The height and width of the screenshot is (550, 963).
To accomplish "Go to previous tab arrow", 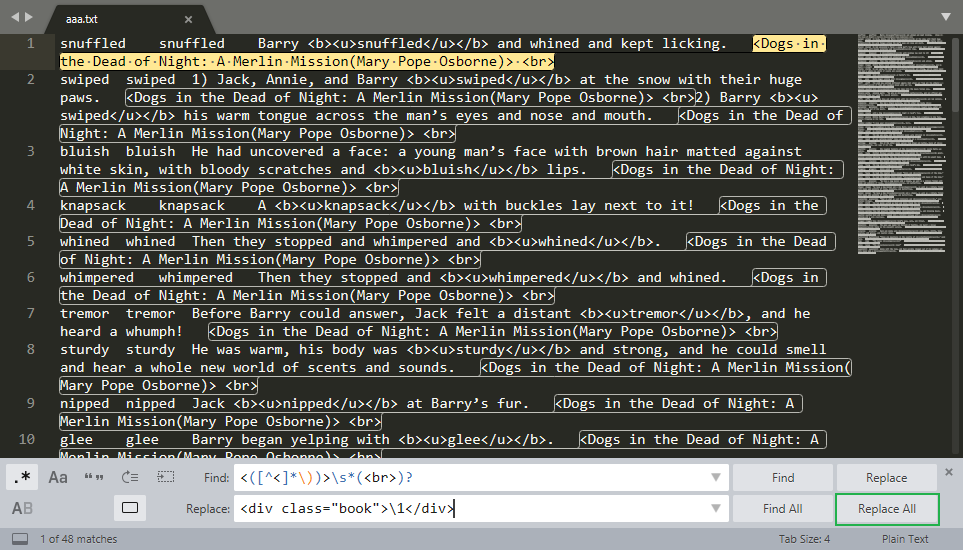I will [15, 18].
